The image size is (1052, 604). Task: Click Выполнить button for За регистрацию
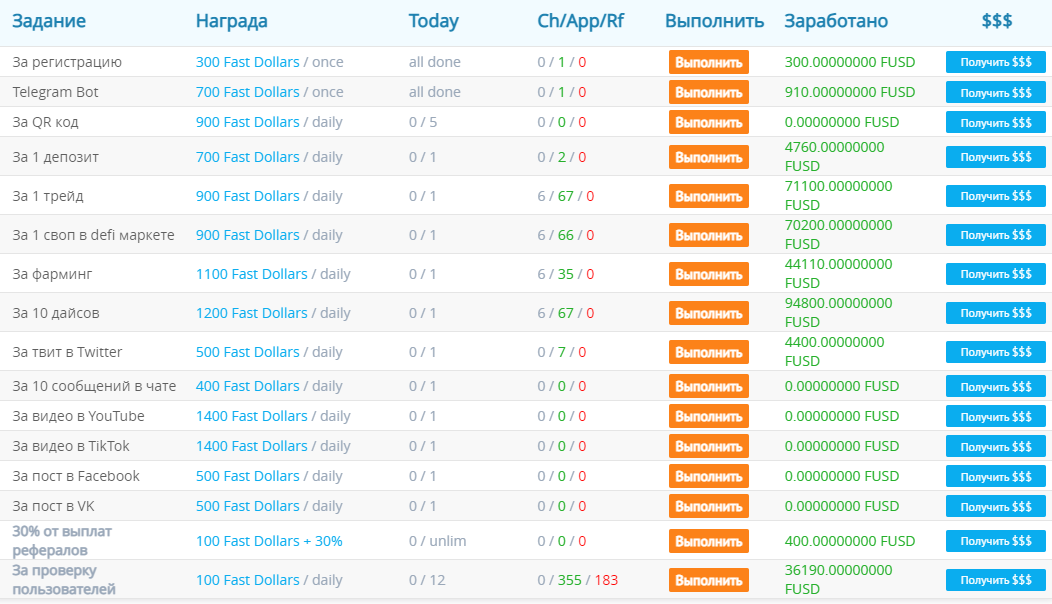(708, 62)
